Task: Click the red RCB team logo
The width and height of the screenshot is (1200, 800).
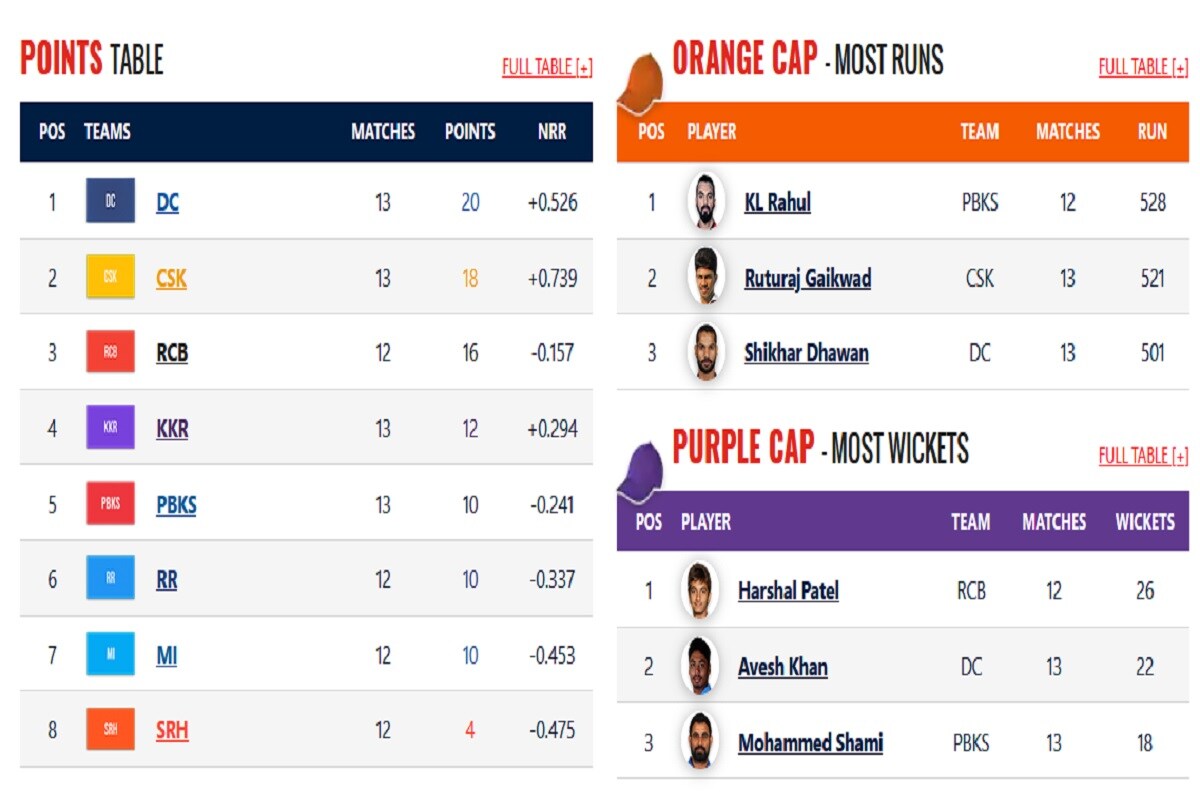Action: coord(110,352)
